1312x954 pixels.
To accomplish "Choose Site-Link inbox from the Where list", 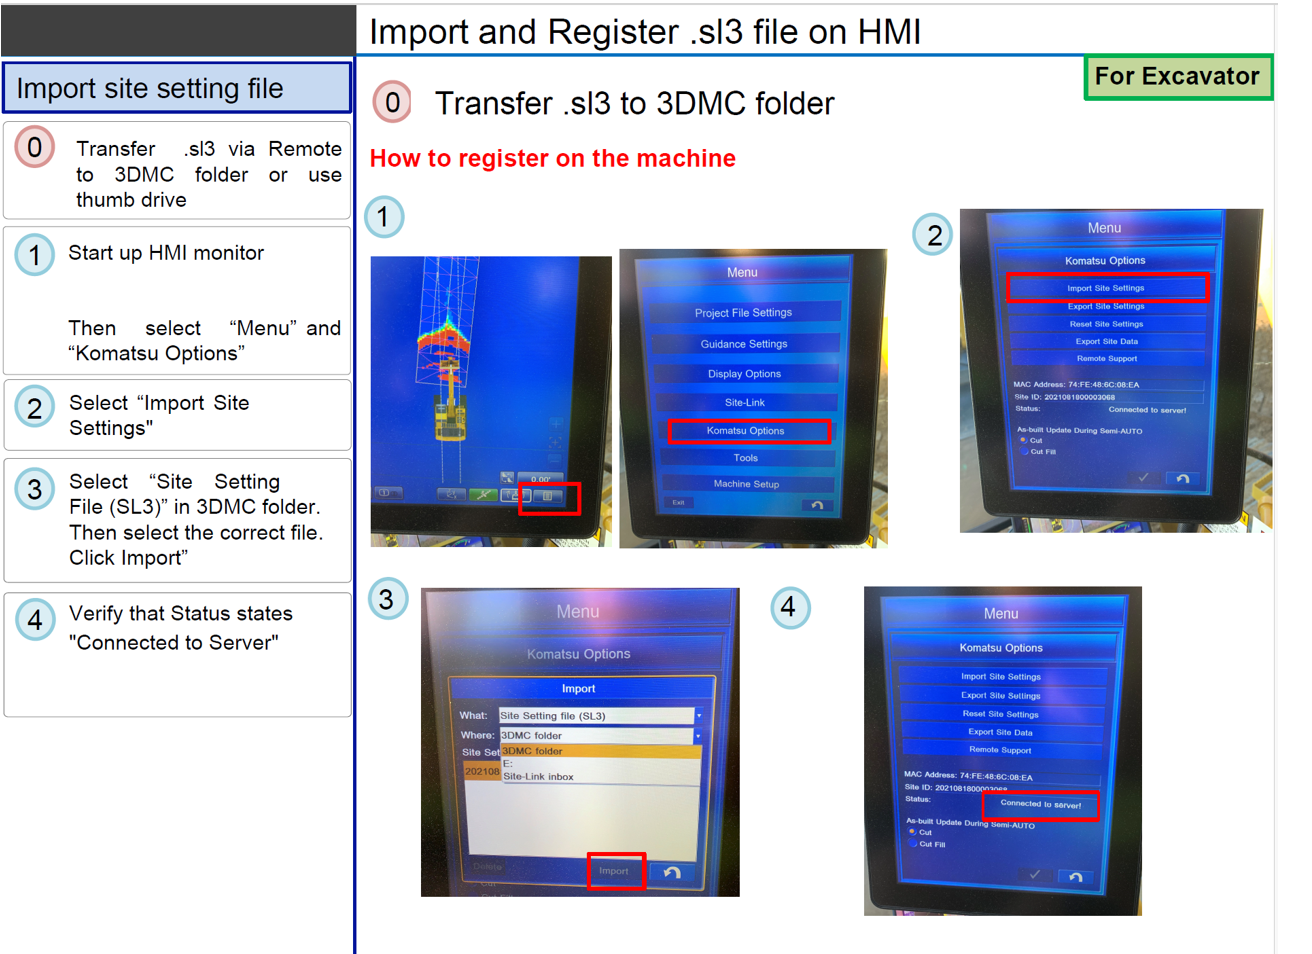I will [601, 777].
